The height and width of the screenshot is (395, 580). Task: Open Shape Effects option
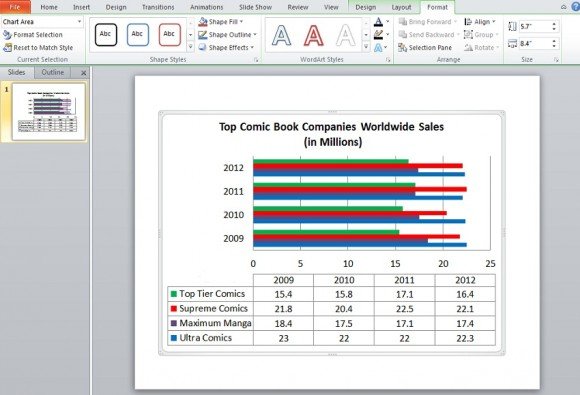click(226, 48)
